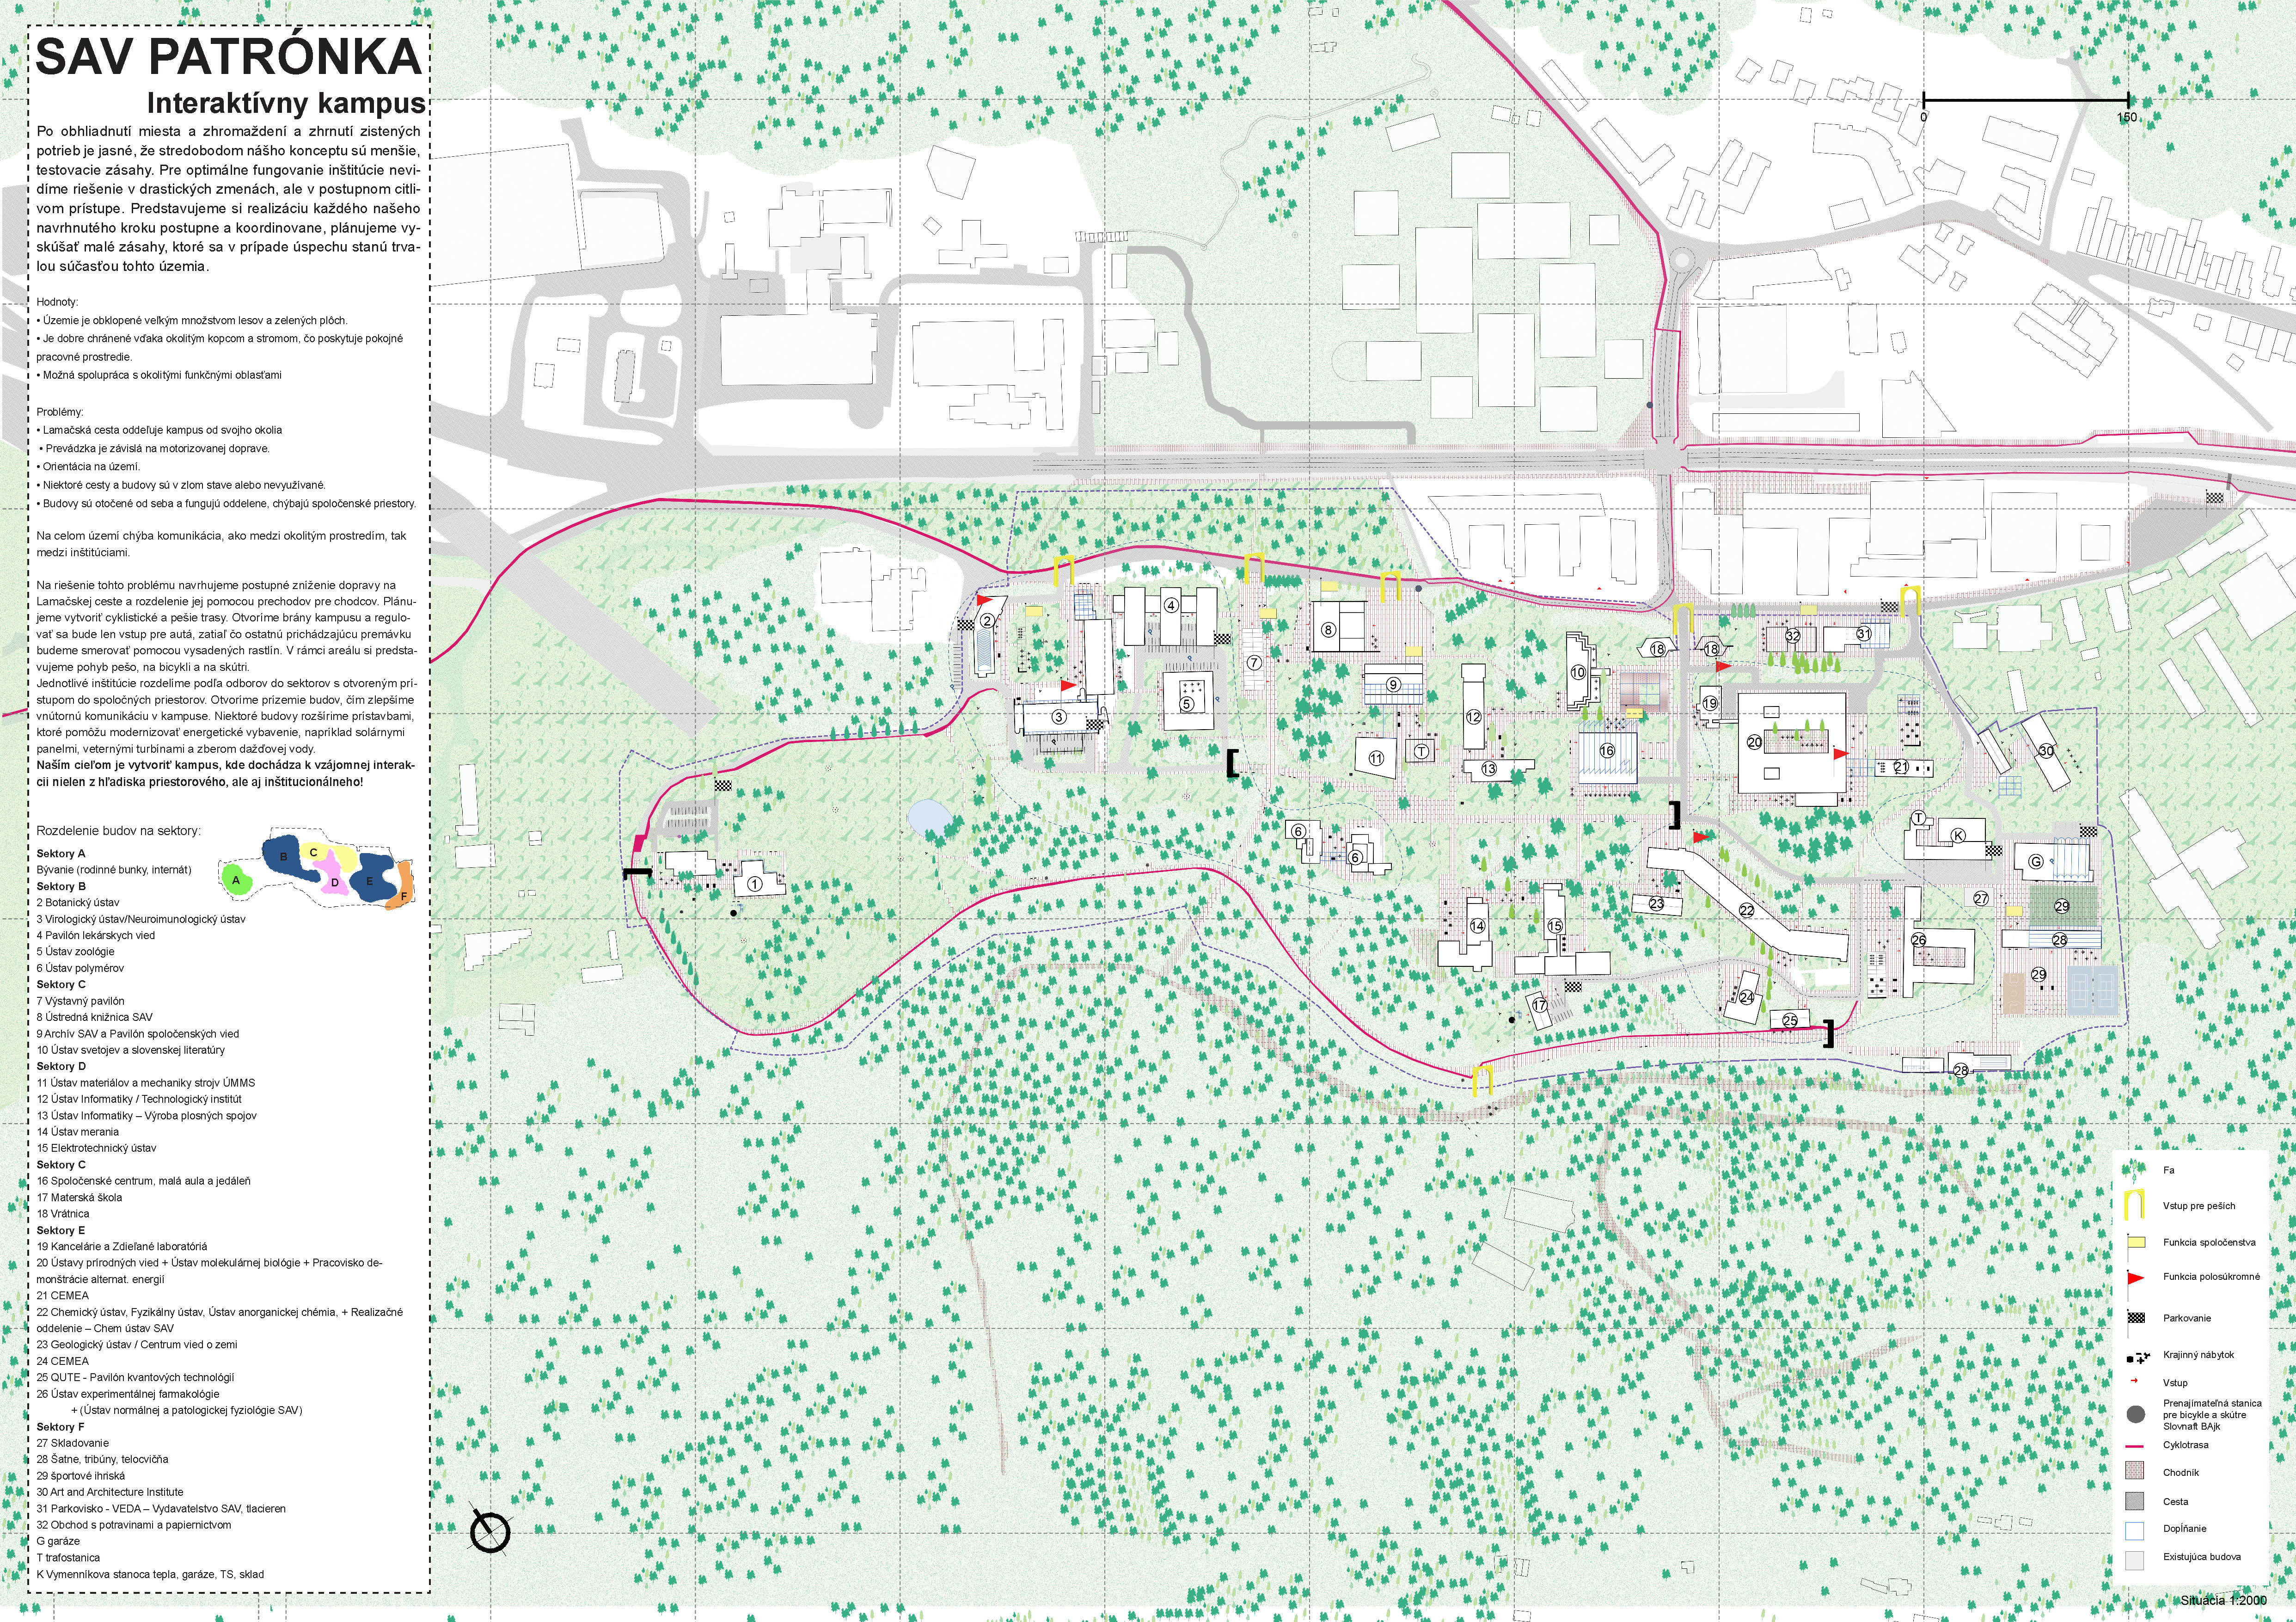Click the grey Slovnaft BAjk station circle
2296x1622 pixels.
click(2135, 1414)
